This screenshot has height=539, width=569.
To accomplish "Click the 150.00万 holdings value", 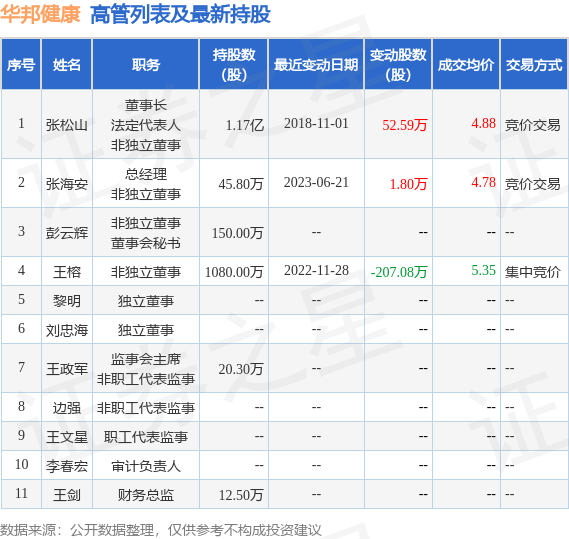I will (237, 233).
